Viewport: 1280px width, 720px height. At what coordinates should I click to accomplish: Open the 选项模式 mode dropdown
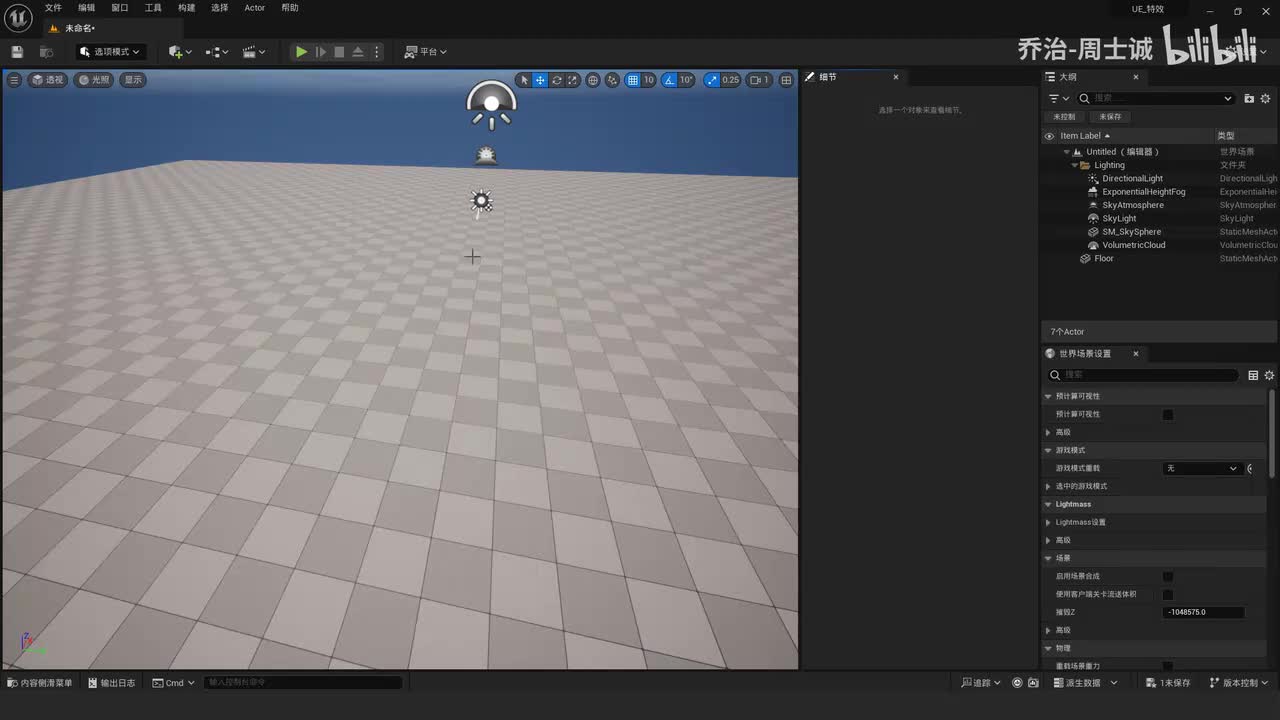click(x=110, y=52)
